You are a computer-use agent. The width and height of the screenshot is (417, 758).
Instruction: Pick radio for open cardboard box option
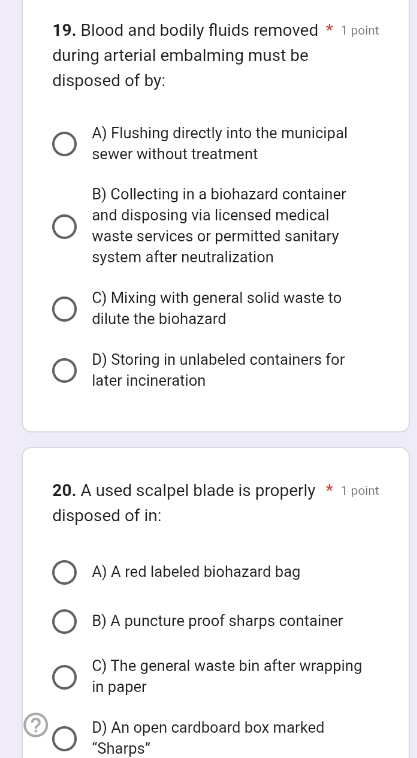(x=64, y=739)
